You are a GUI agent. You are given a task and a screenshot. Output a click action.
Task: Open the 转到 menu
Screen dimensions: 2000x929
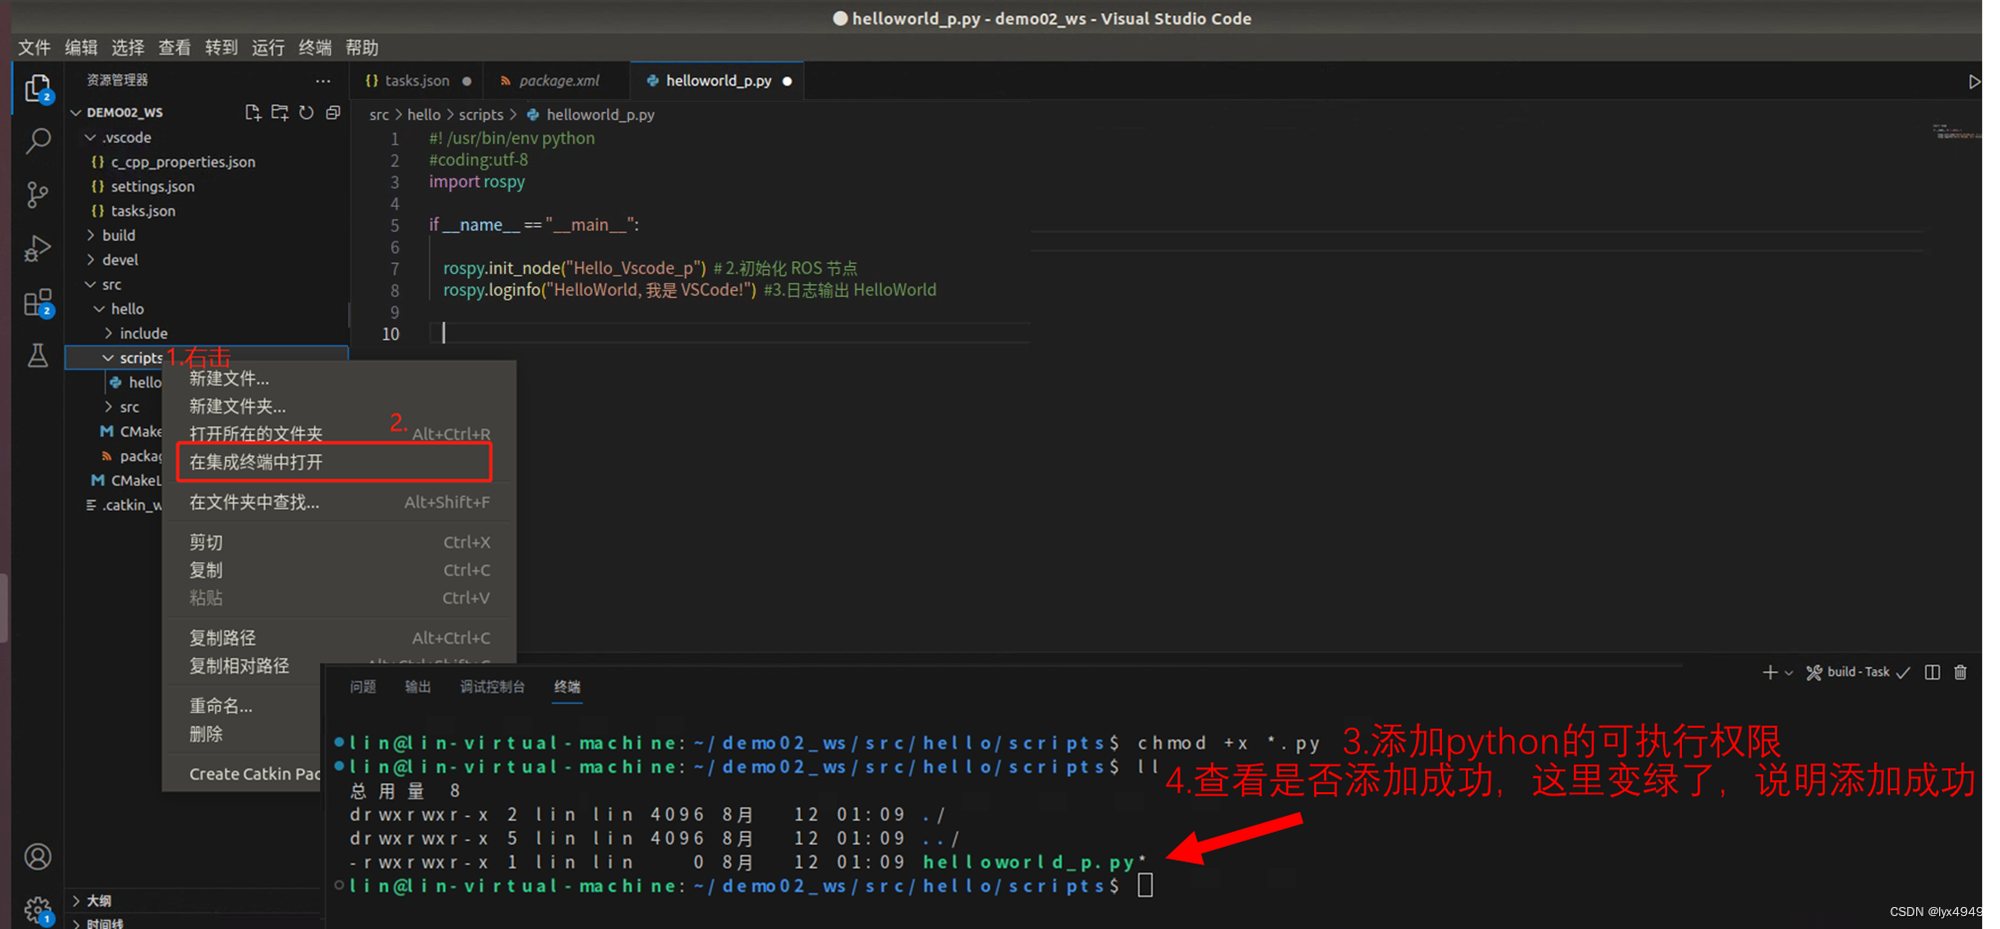coord(221,47)
